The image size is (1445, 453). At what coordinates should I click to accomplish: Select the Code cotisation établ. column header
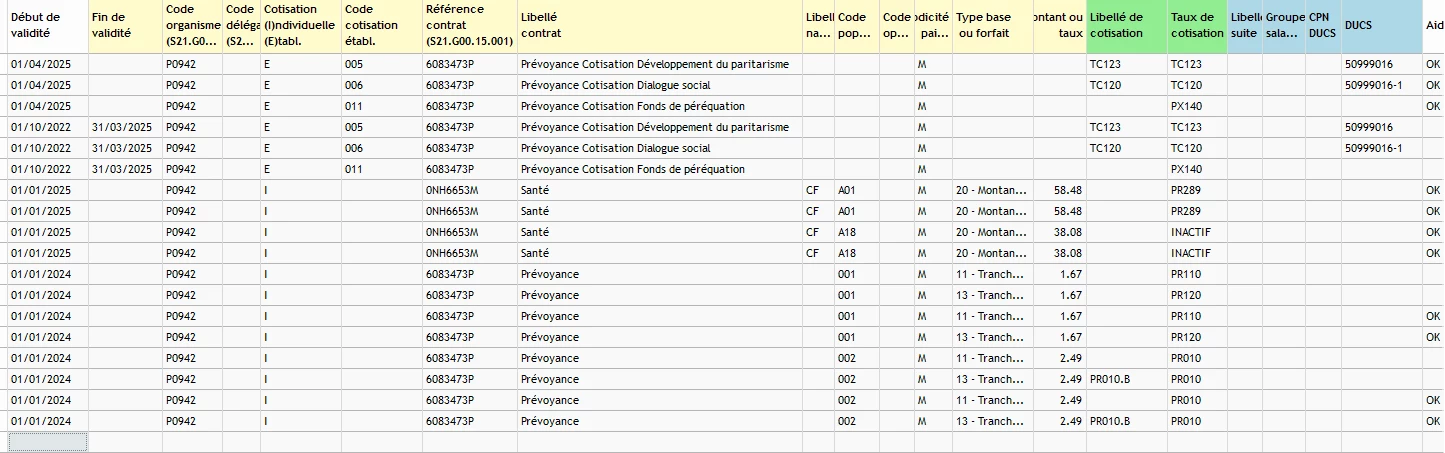[380, 26]
